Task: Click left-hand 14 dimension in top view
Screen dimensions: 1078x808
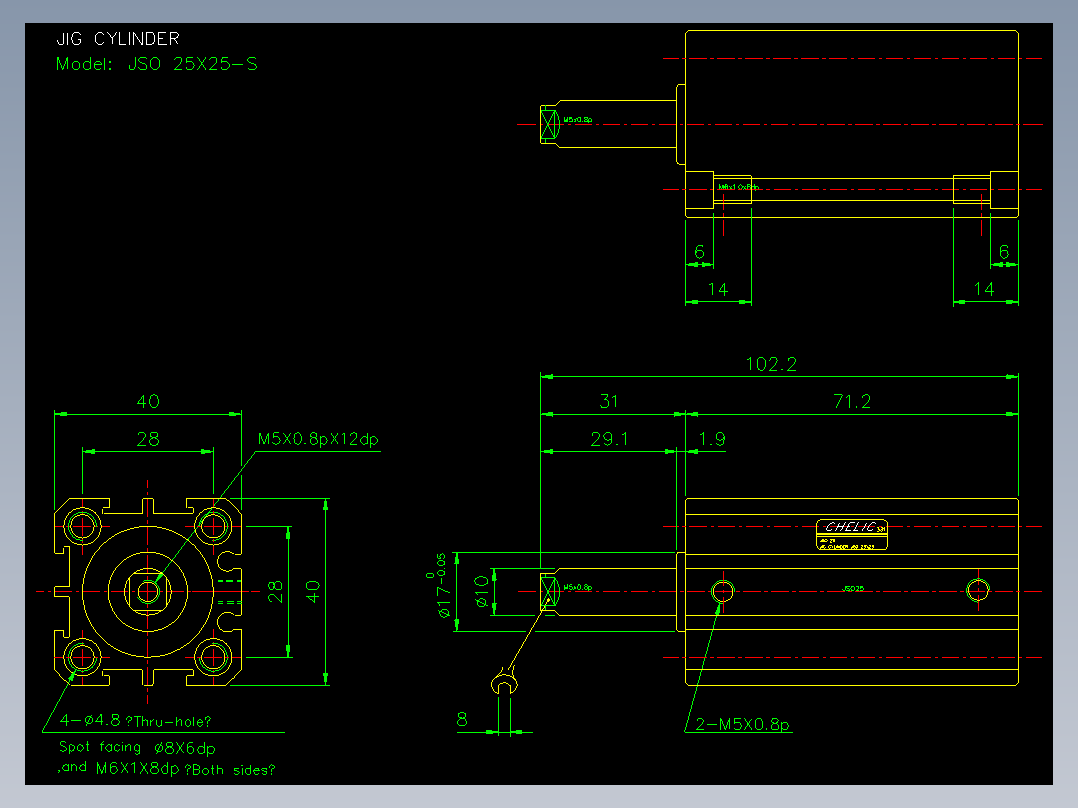Action: point(718,289)
